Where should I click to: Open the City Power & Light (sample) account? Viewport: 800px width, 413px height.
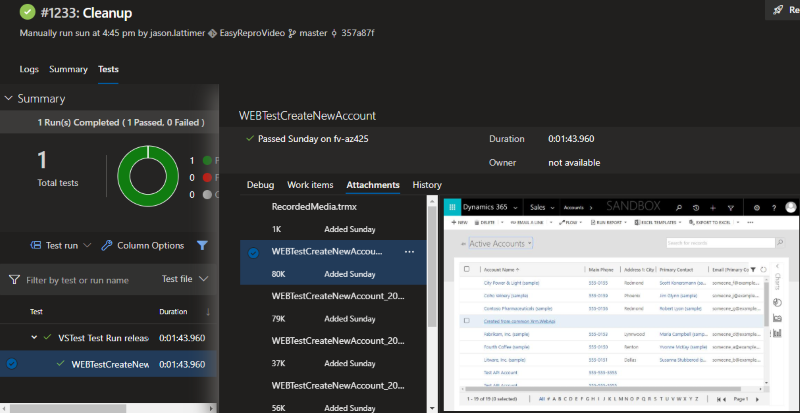(x=511, y=283)
